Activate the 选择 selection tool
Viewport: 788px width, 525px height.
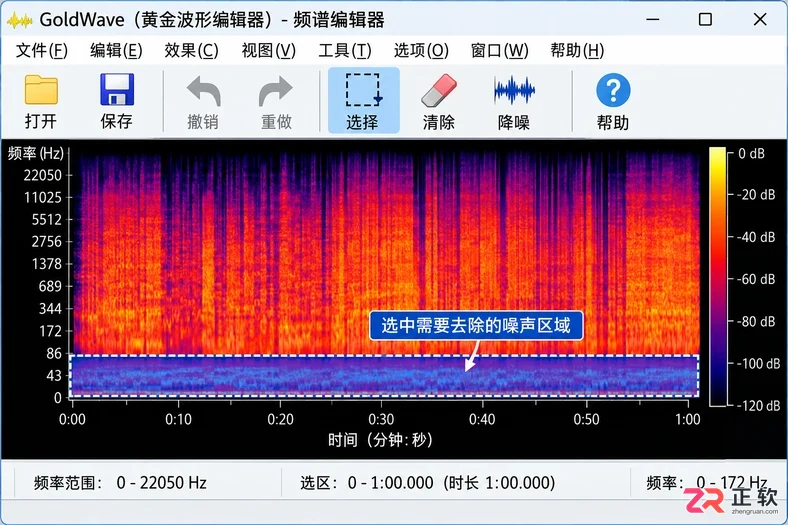[363, 101]
